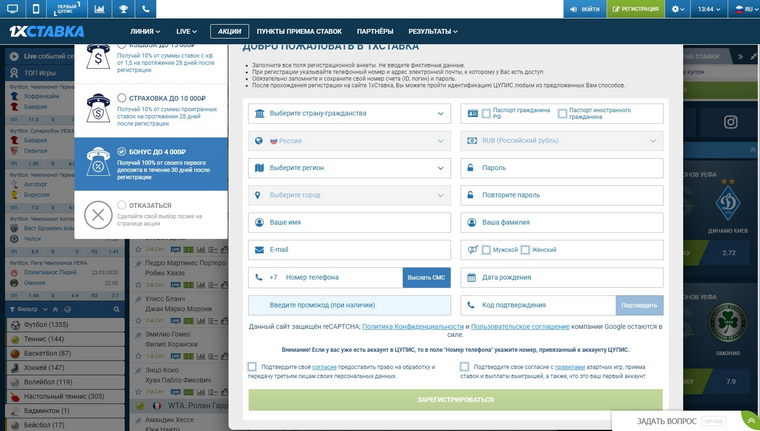
Task: Go to Пункты приема ставок
Action: point(299,32)
